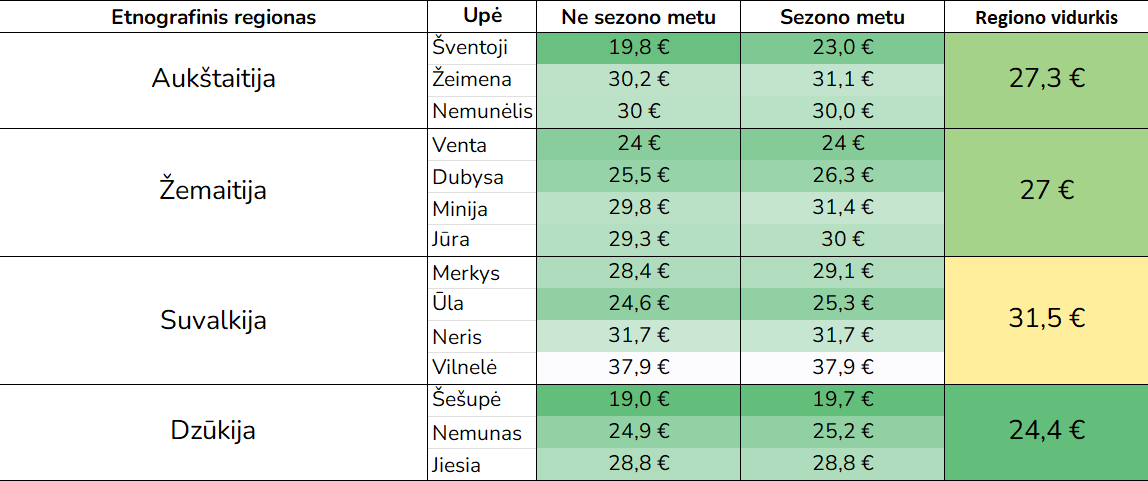This screenshot has width=1148, height=481.
Task: Select the Šventoji river cell
Action: pos(482,47)
